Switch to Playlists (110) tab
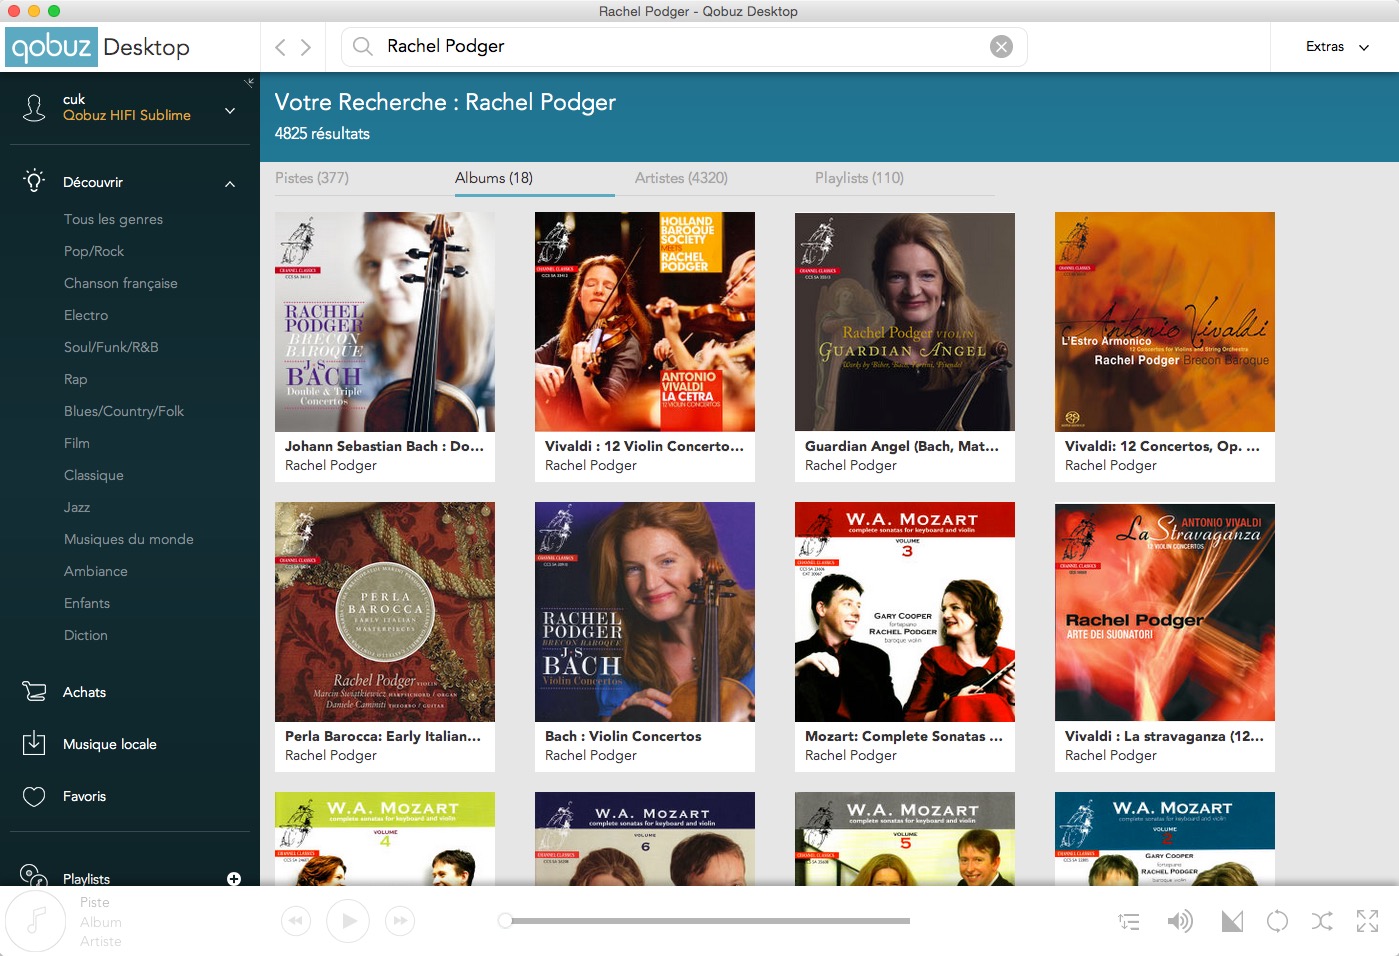Image resolution: width=1399 pixels, height=956 pixels. [x=859, y=178]
